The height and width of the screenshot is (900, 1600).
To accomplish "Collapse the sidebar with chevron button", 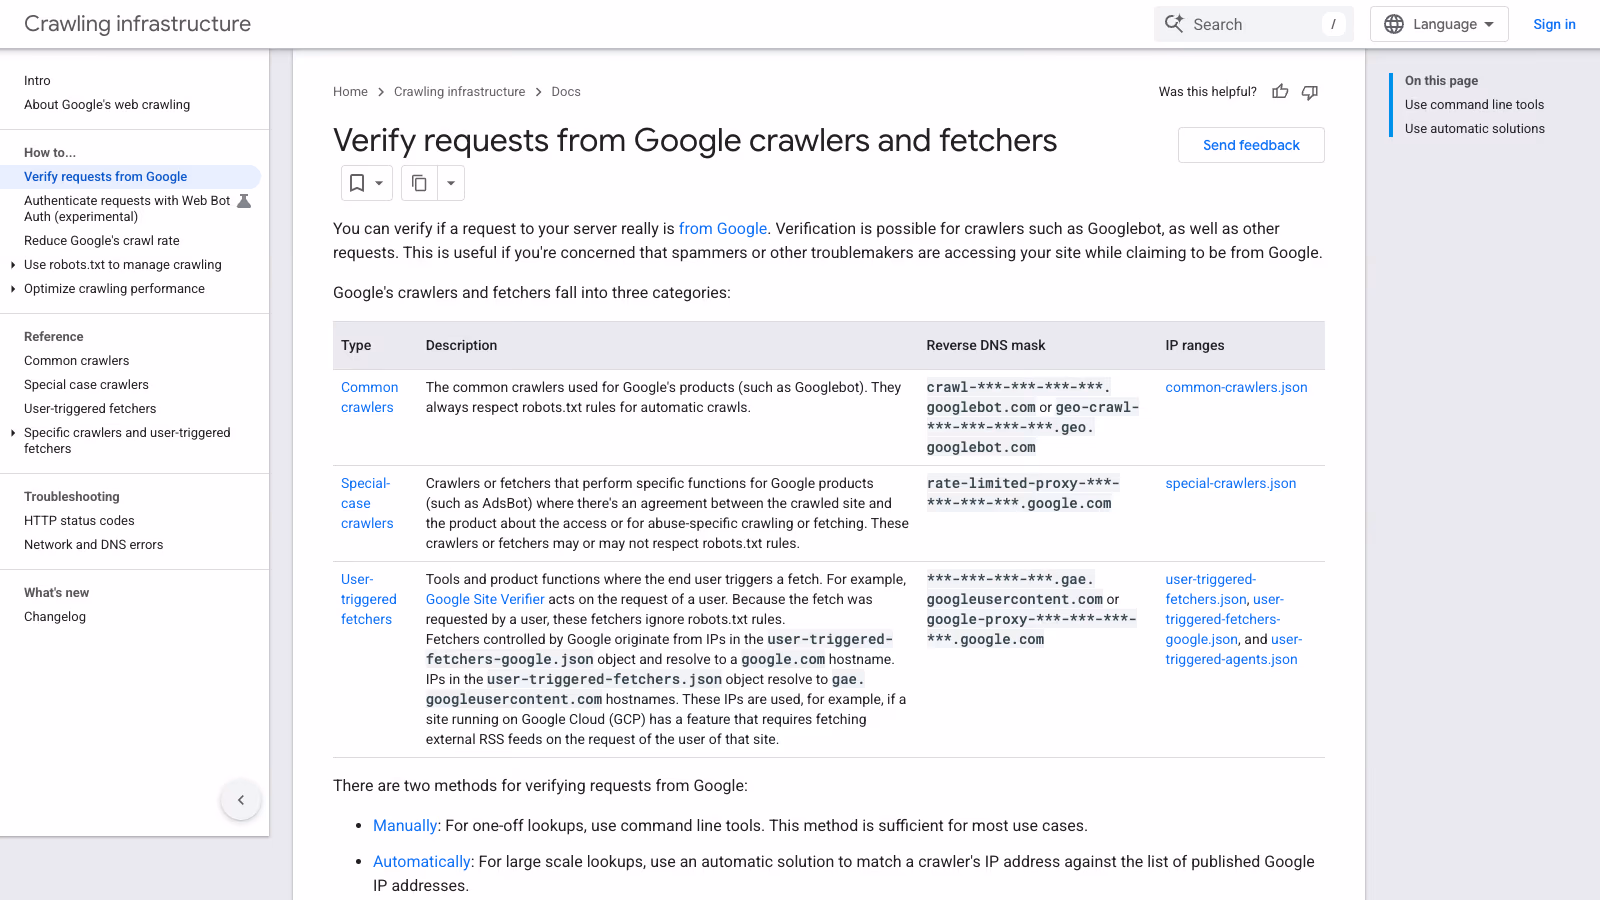I will click(241, 800).
